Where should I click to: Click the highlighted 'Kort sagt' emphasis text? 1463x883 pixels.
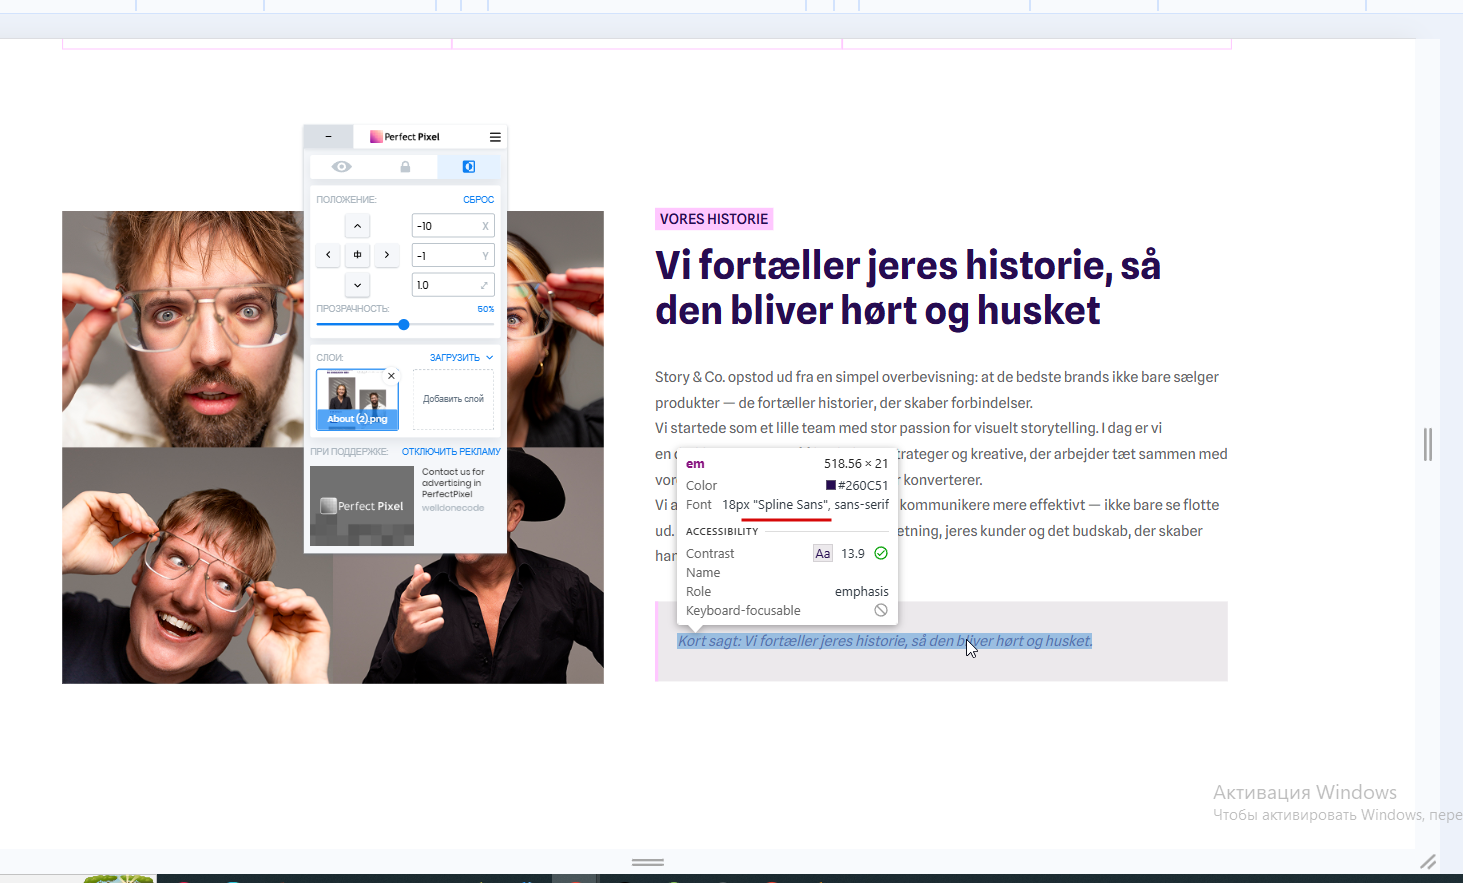pos(885,641)
